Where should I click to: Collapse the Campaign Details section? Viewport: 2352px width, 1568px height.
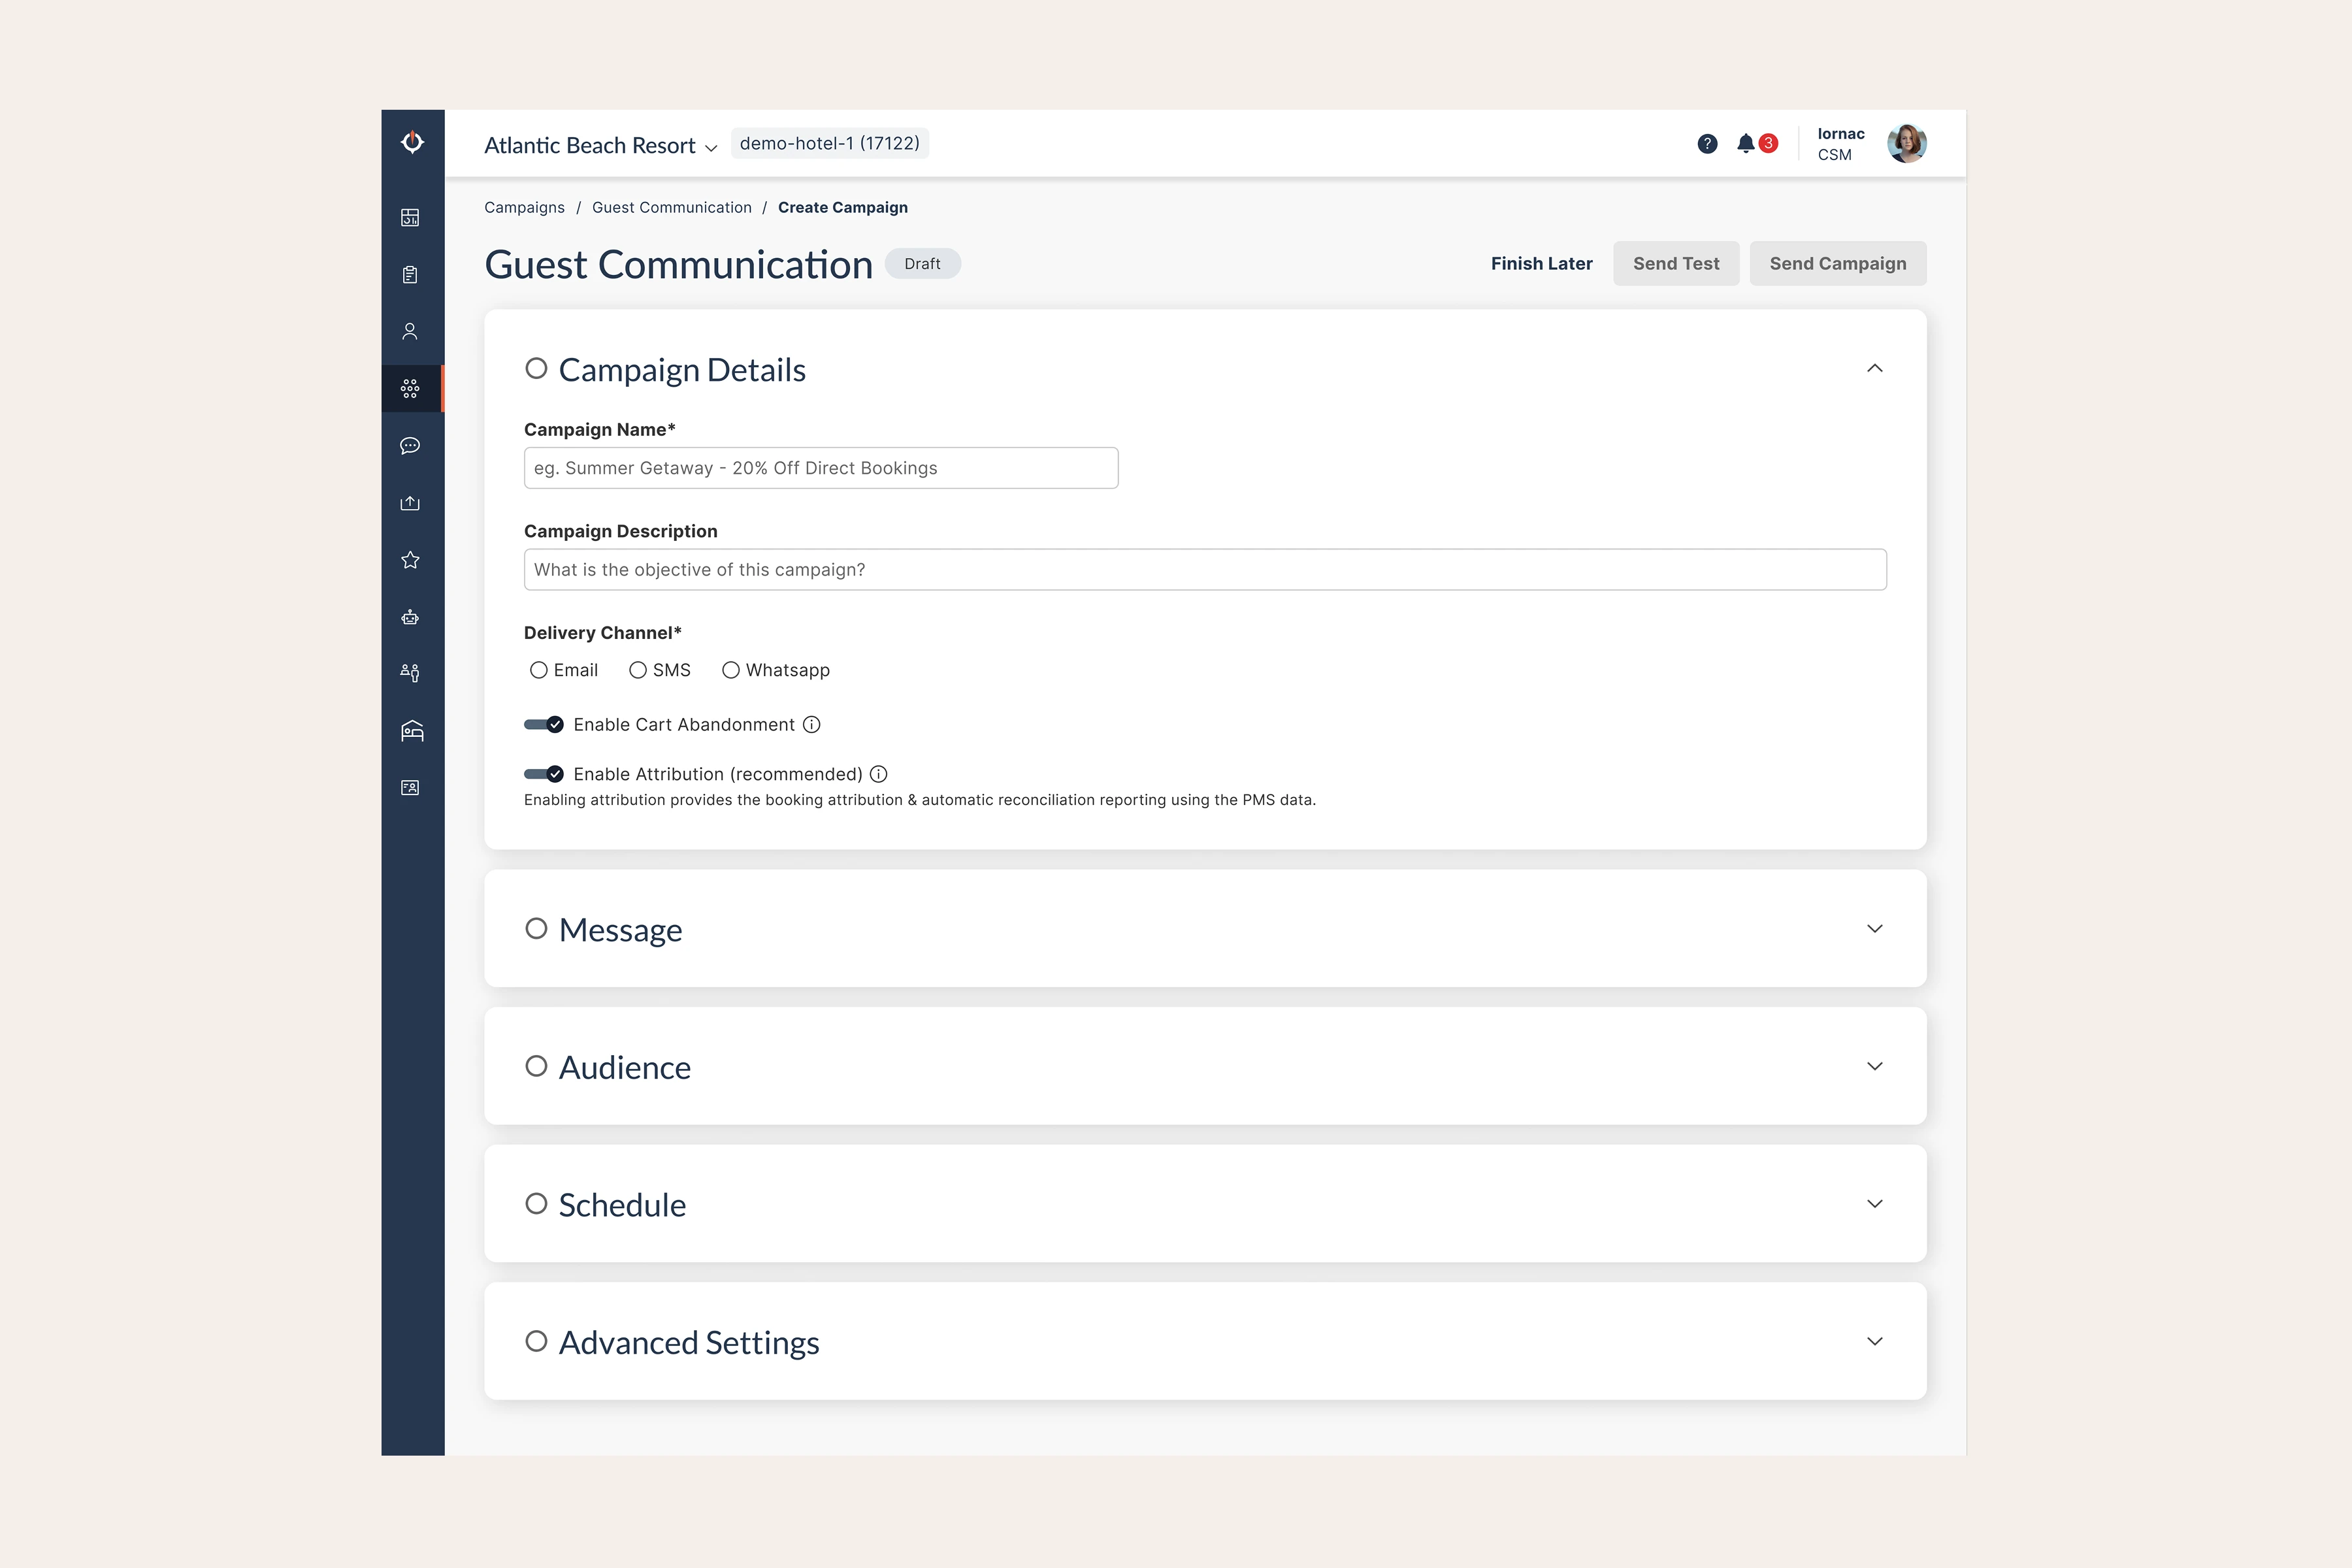pyautogui.click(x=1875, y=368)
